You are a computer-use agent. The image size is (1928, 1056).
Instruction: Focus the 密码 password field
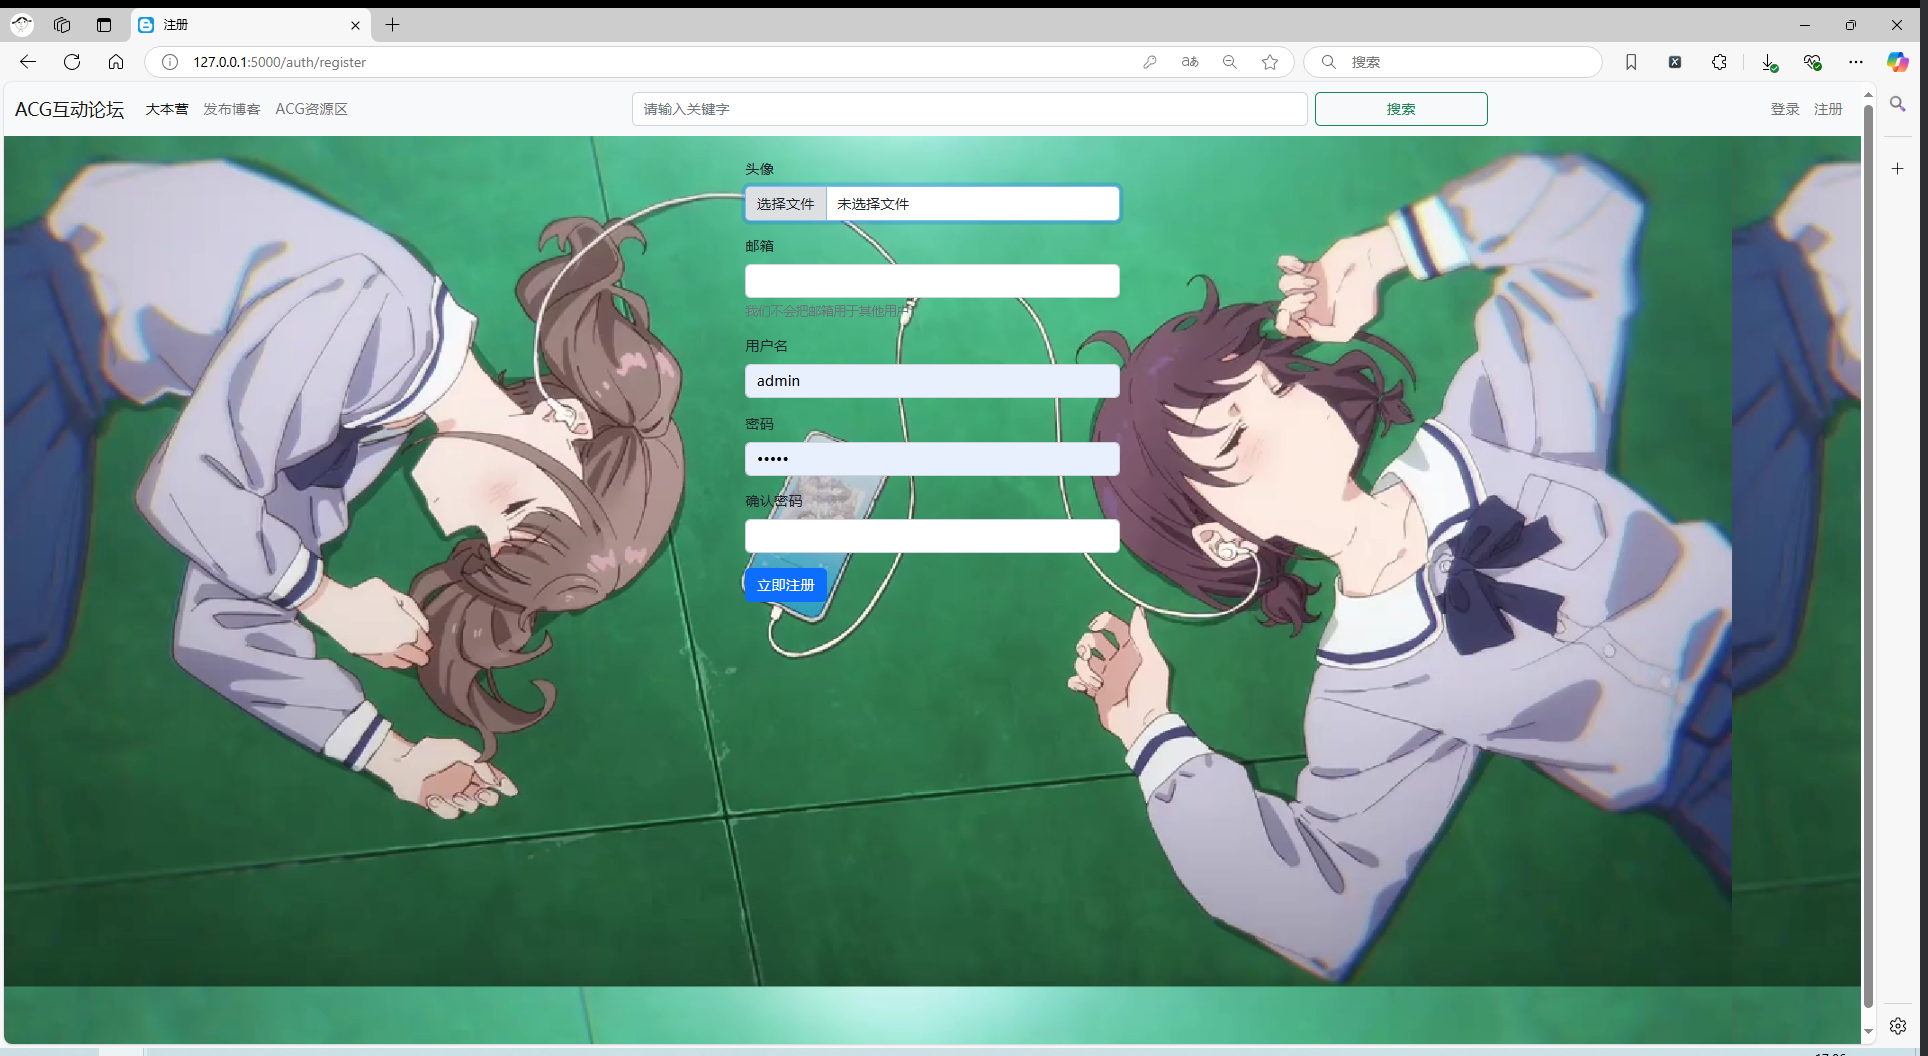click(932, 459)
